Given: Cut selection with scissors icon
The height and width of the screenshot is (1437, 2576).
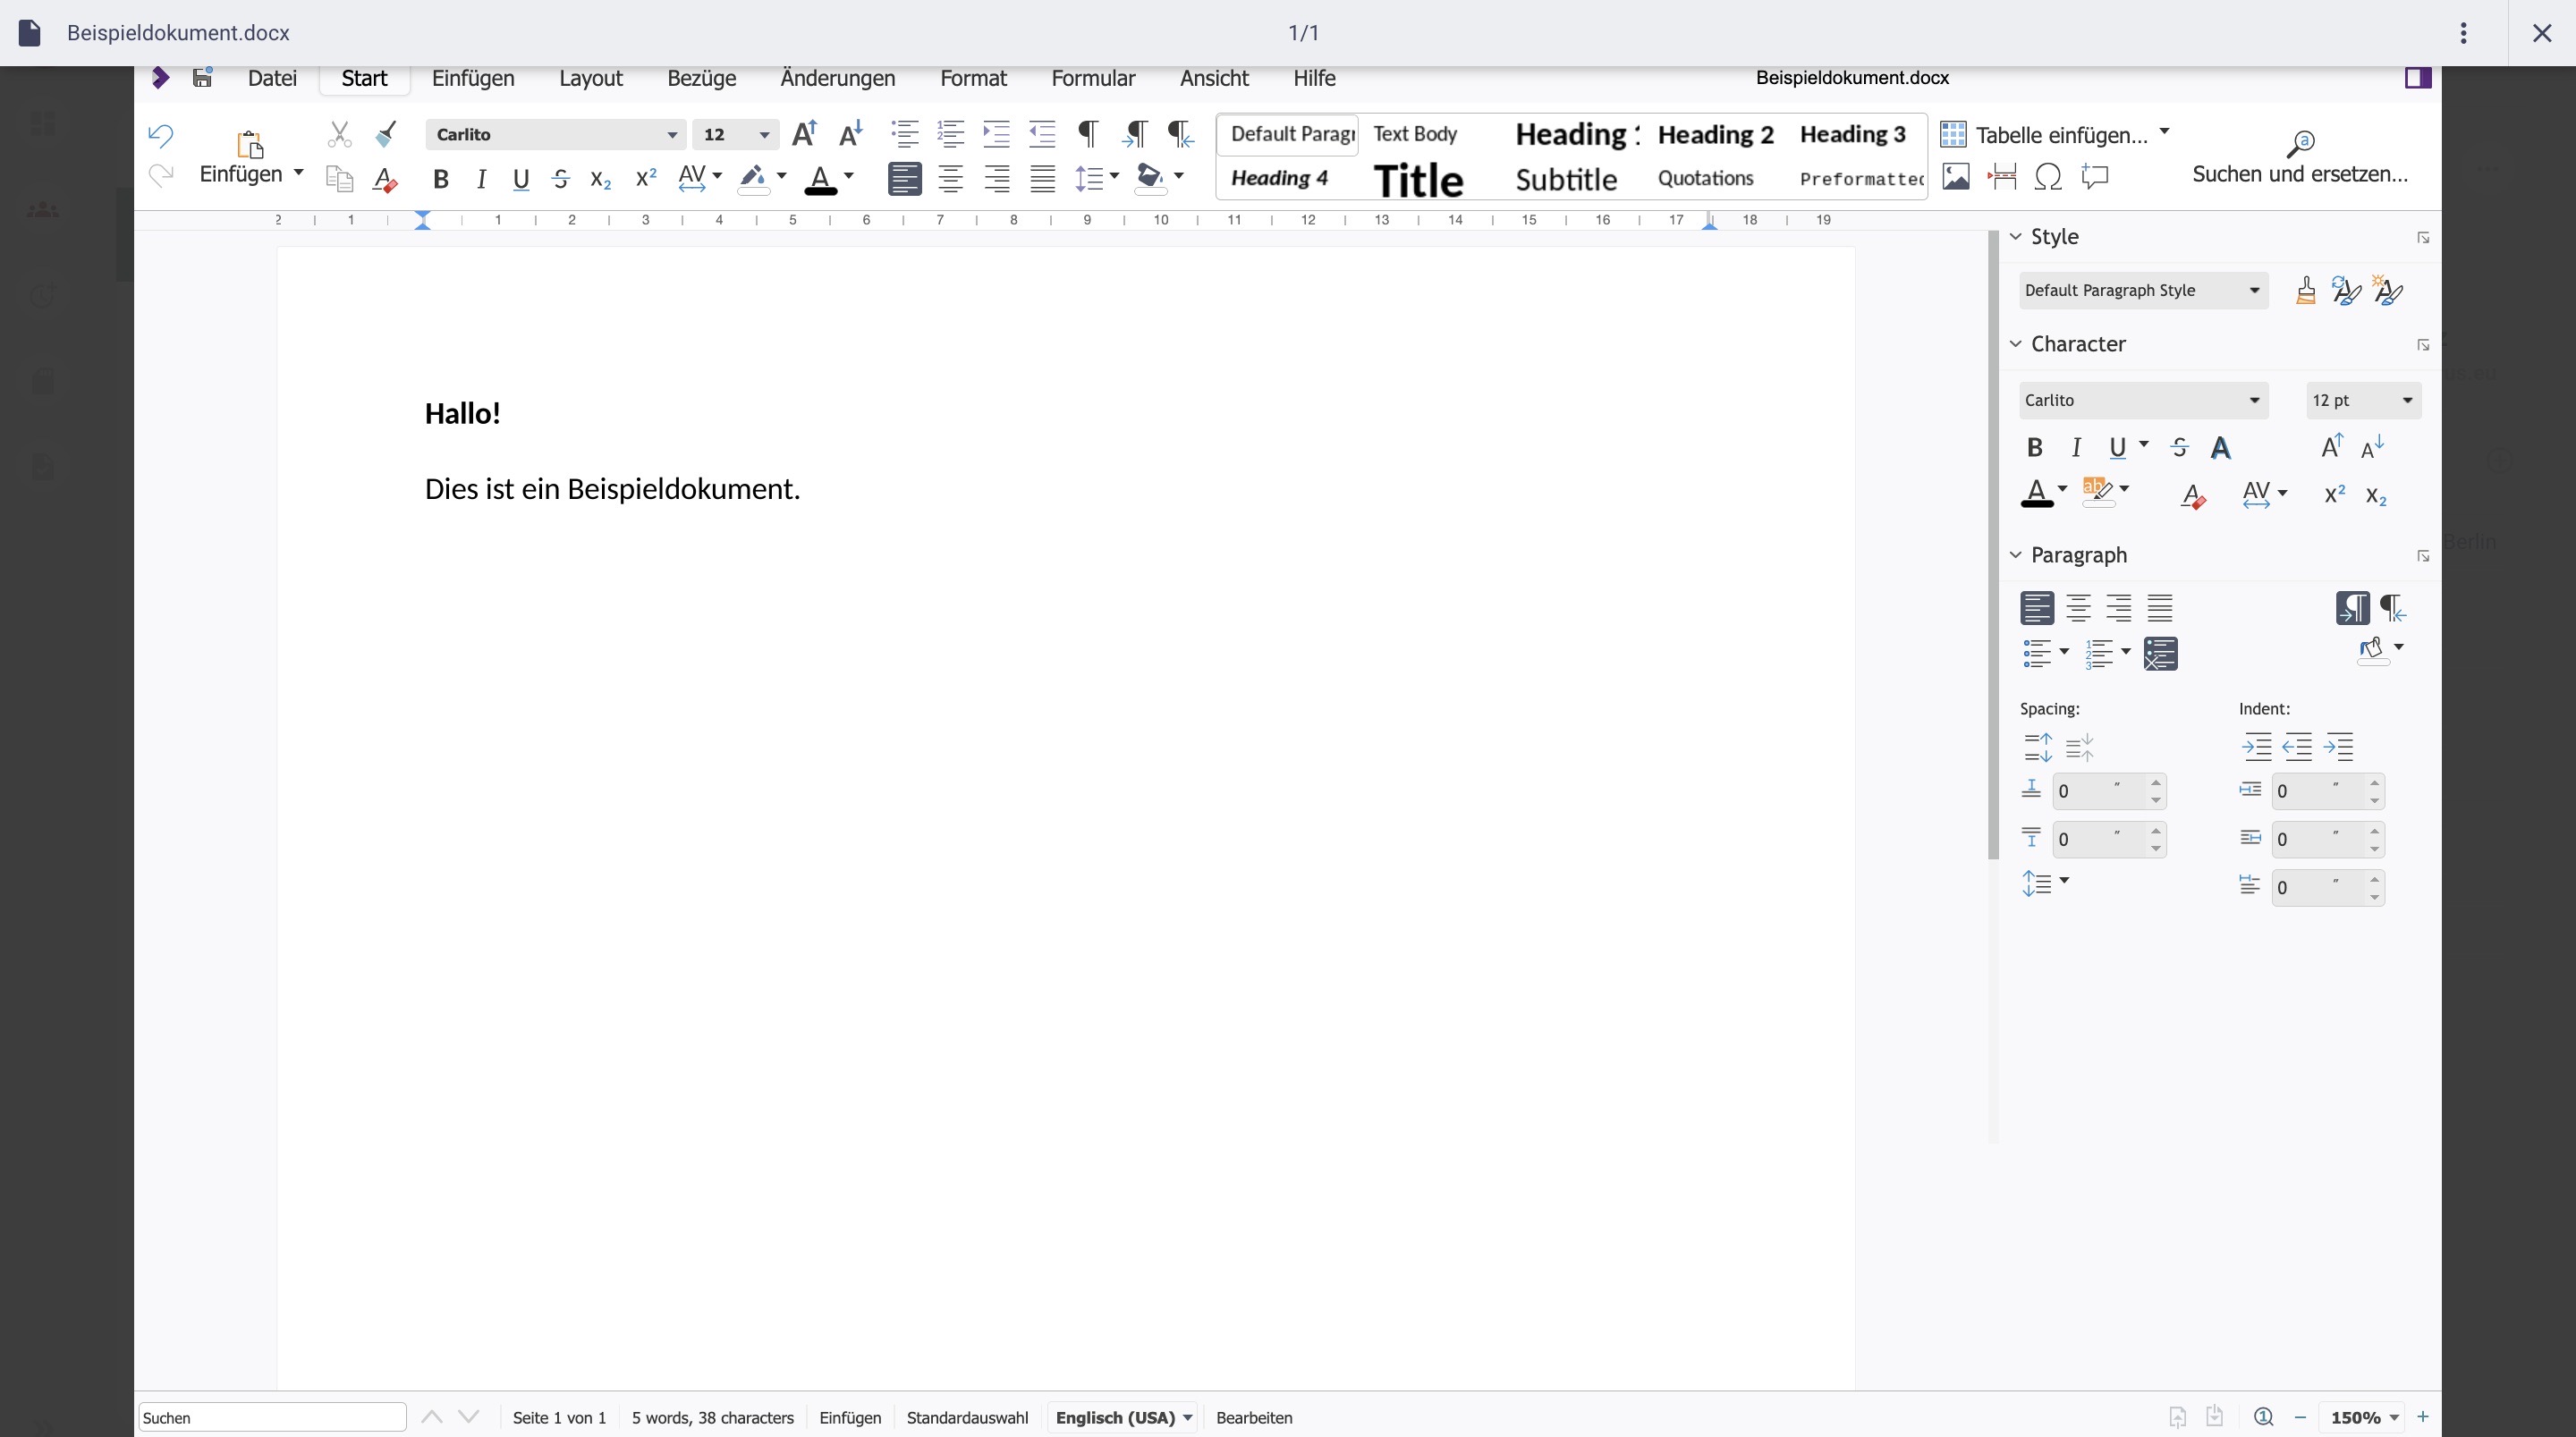Looking at the screenshot, I should (x=340, y=134).
